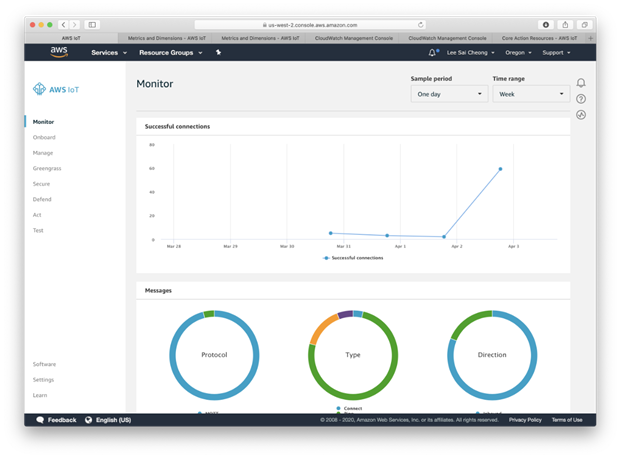This screenshot has height=458, width=620.
Task: Click the purple segment of the Type donut
Action: (345, 314)
